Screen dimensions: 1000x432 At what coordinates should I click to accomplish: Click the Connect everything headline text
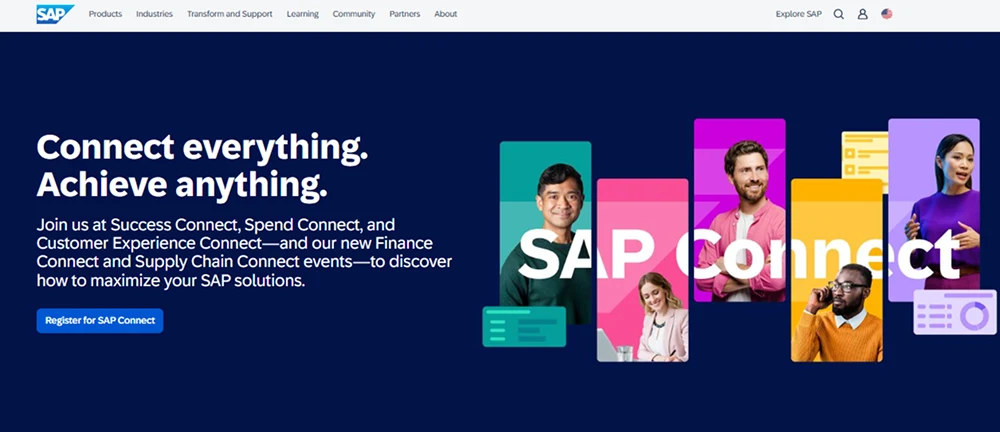click(202, 147)
